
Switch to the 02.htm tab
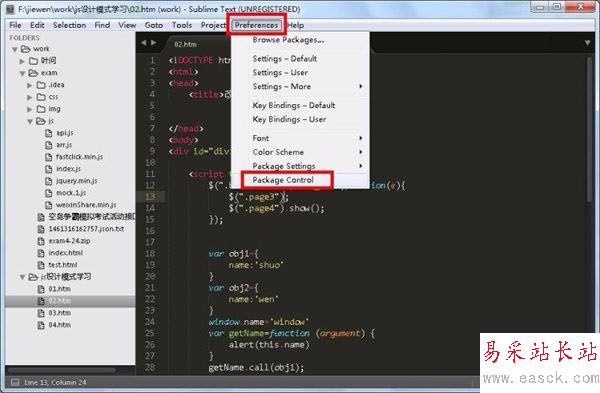186,44
